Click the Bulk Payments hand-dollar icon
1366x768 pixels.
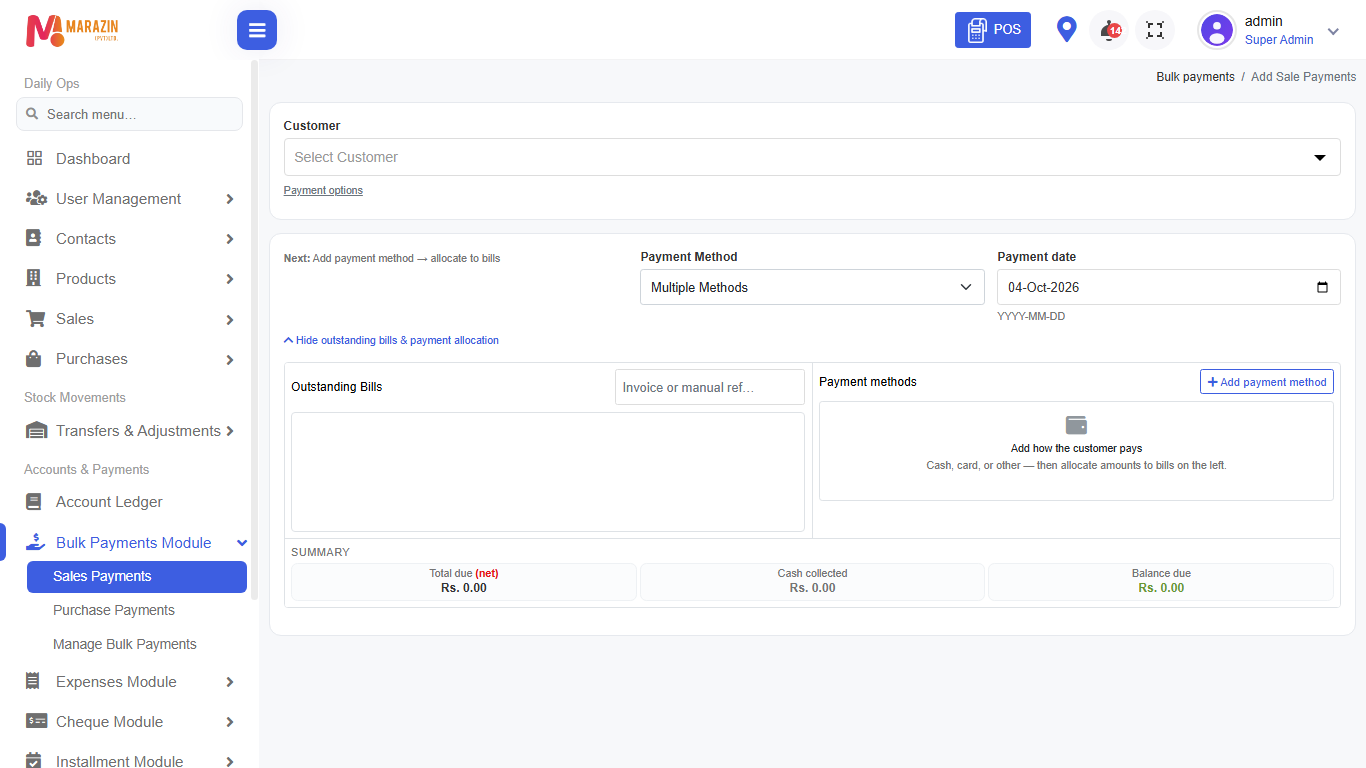coord(36,543)
